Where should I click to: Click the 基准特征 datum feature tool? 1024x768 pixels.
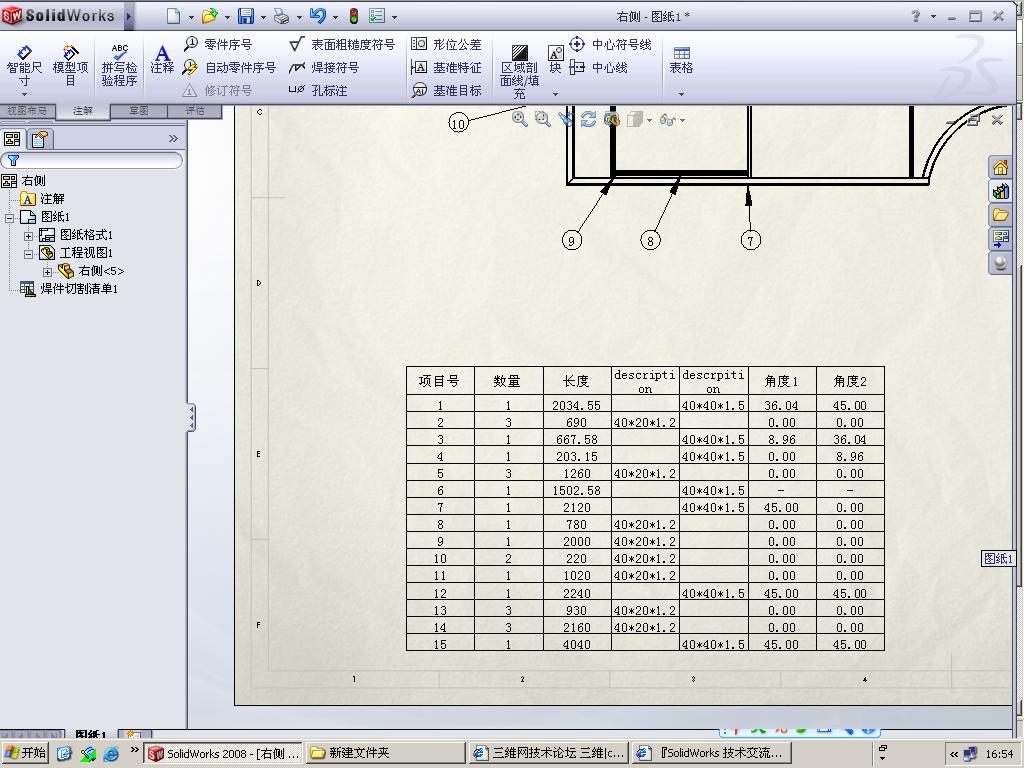[x=447, y=67]
